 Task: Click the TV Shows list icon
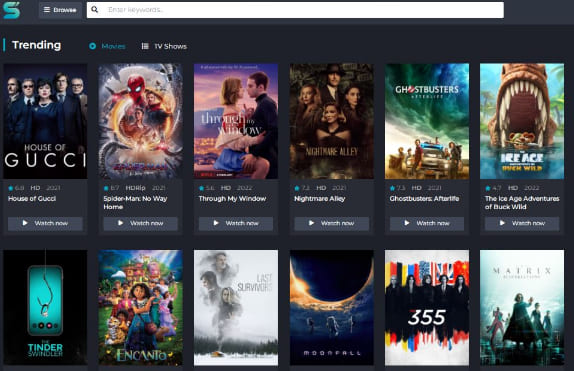click(145, 46)
